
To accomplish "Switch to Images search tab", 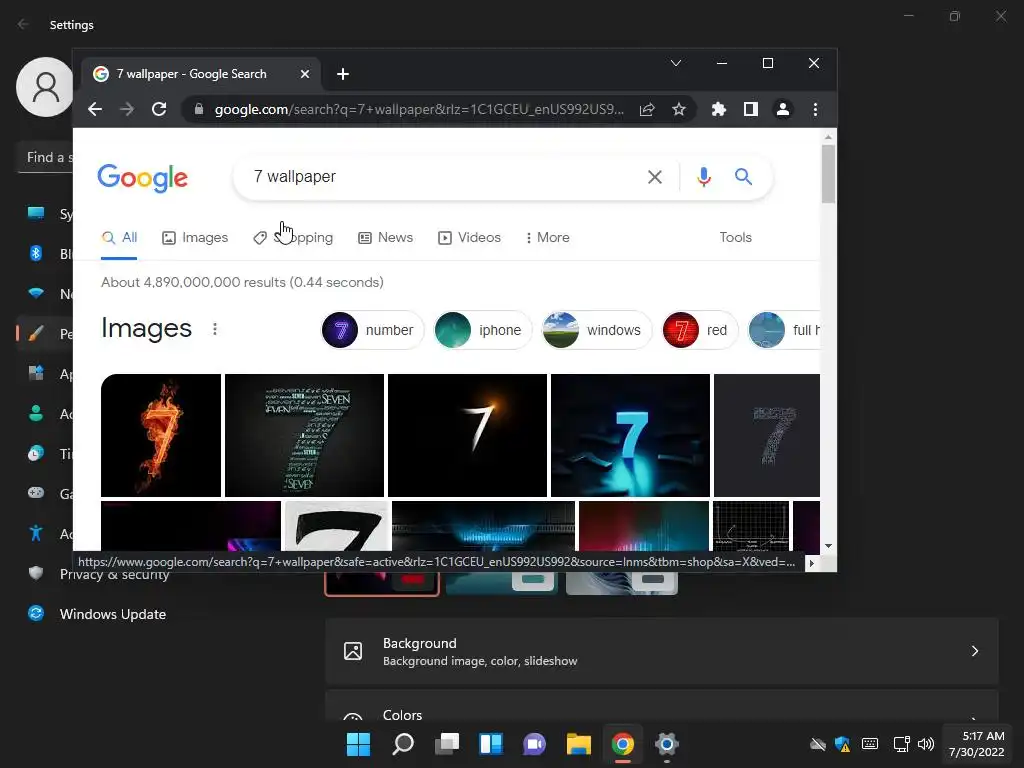I will pos(195,238).
